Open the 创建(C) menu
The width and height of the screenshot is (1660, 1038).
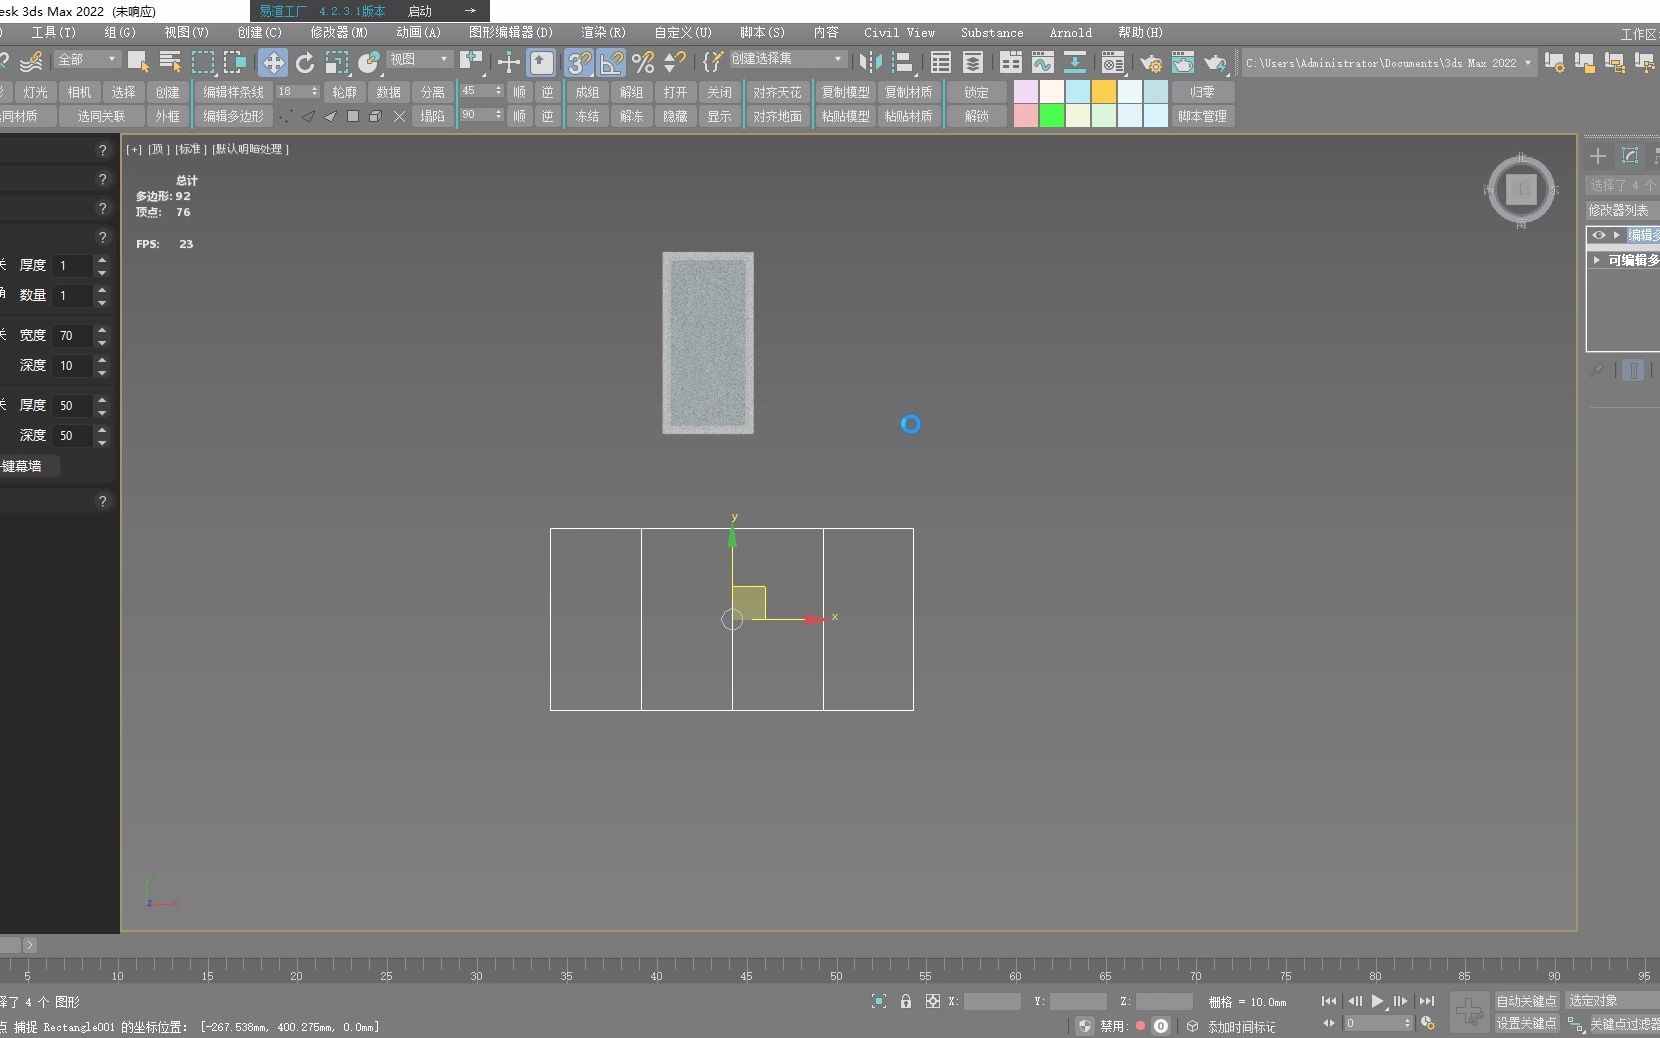[x=259, y=33]
